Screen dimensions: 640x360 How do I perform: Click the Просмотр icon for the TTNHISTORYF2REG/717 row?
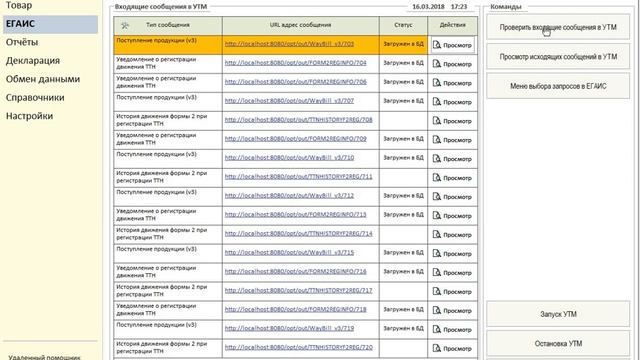(437, 291)
